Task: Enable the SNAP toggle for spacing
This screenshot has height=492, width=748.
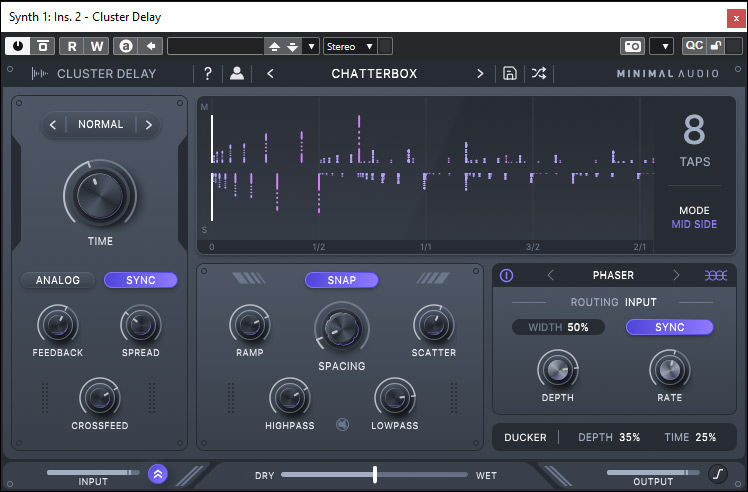Action: (341, 280)
